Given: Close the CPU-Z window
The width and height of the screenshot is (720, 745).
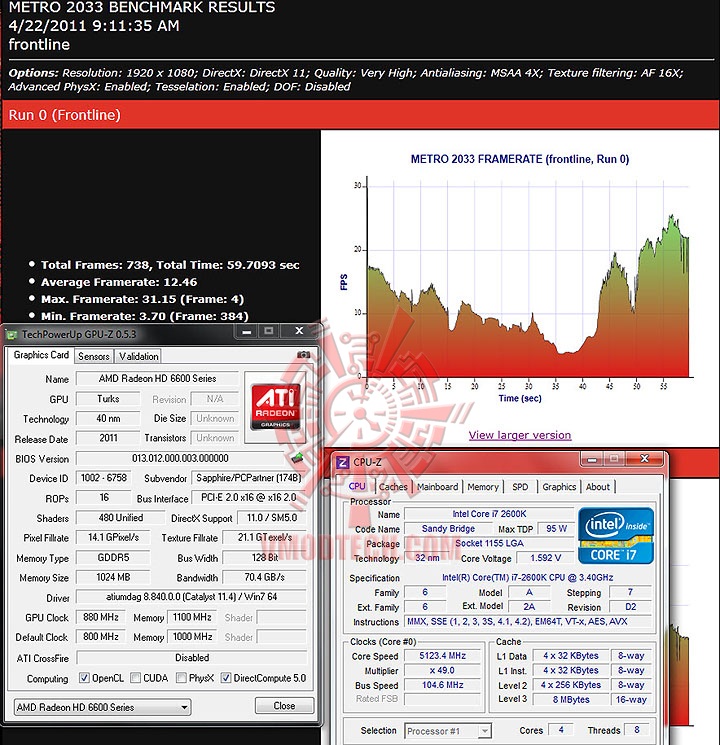Looking at the screenshot, I should coord(644,459).
